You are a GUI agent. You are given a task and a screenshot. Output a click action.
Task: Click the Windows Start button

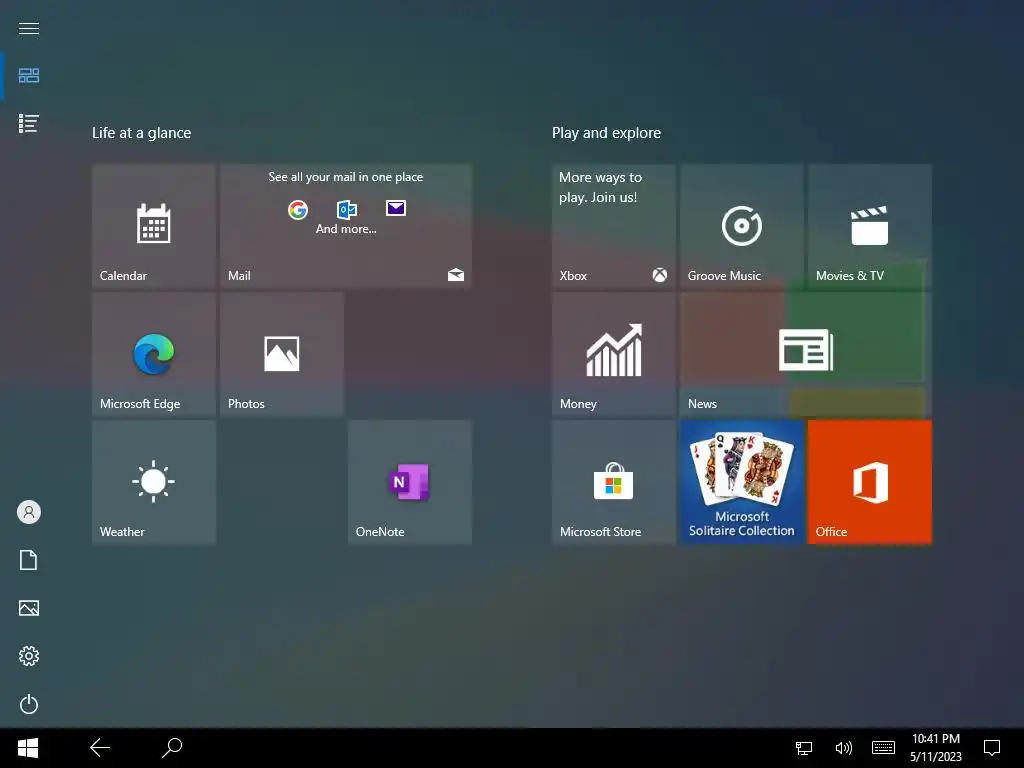pos(27,748)
